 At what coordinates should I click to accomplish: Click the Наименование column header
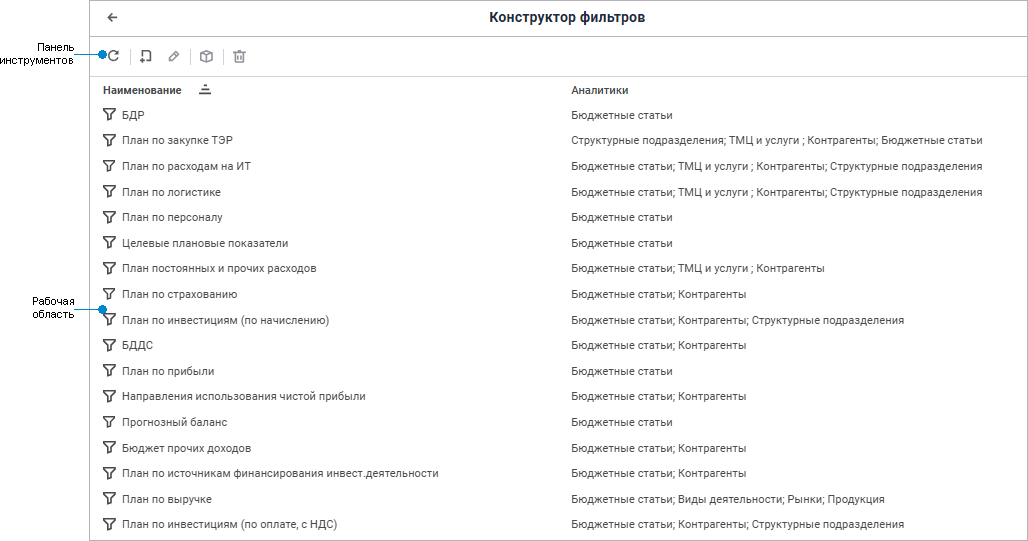(x=142, y=90)
